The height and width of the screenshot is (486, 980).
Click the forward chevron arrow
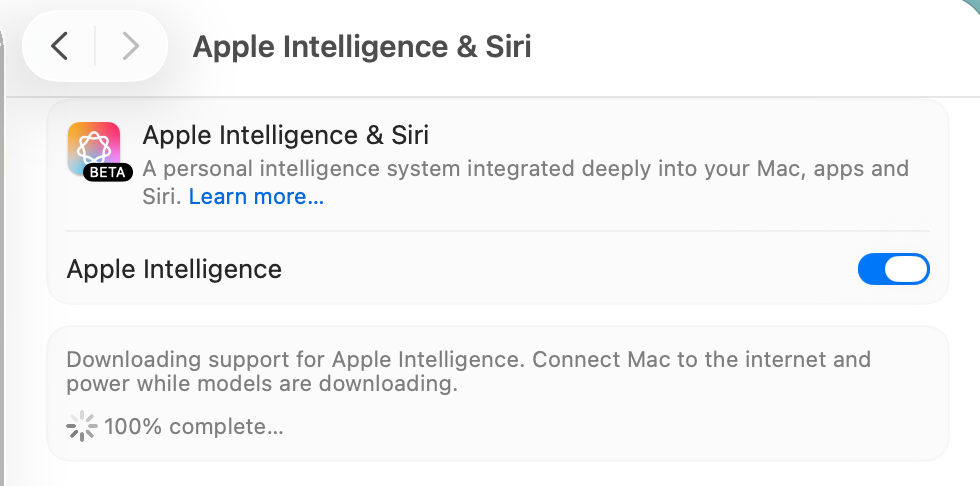click(x=130, y=46)
